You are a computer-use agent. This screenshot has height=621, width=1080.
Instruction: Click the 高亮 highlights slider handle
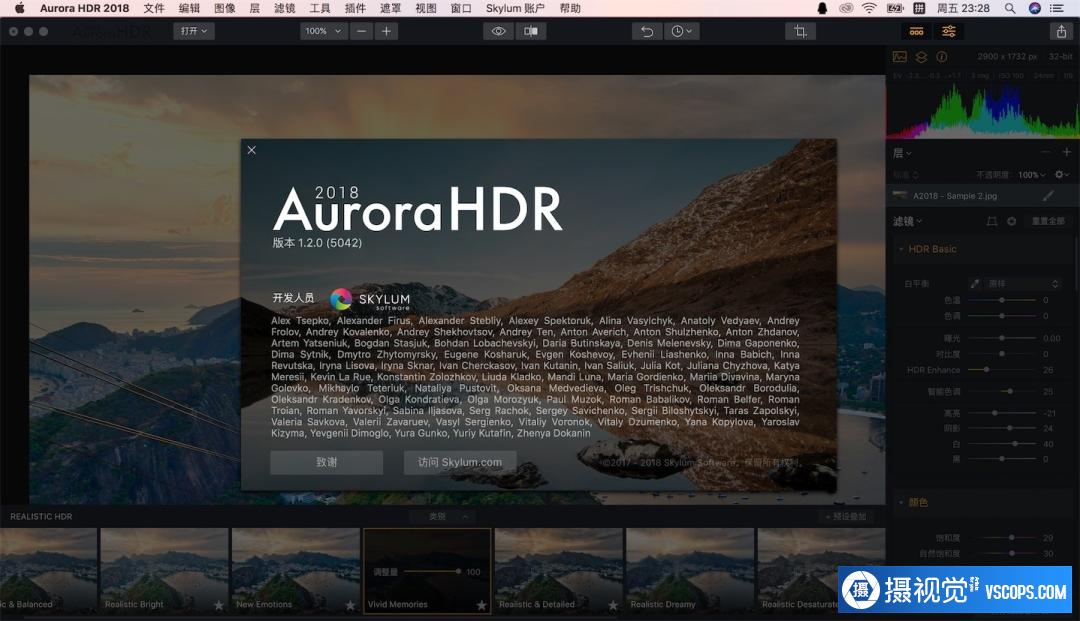[995, 413]
